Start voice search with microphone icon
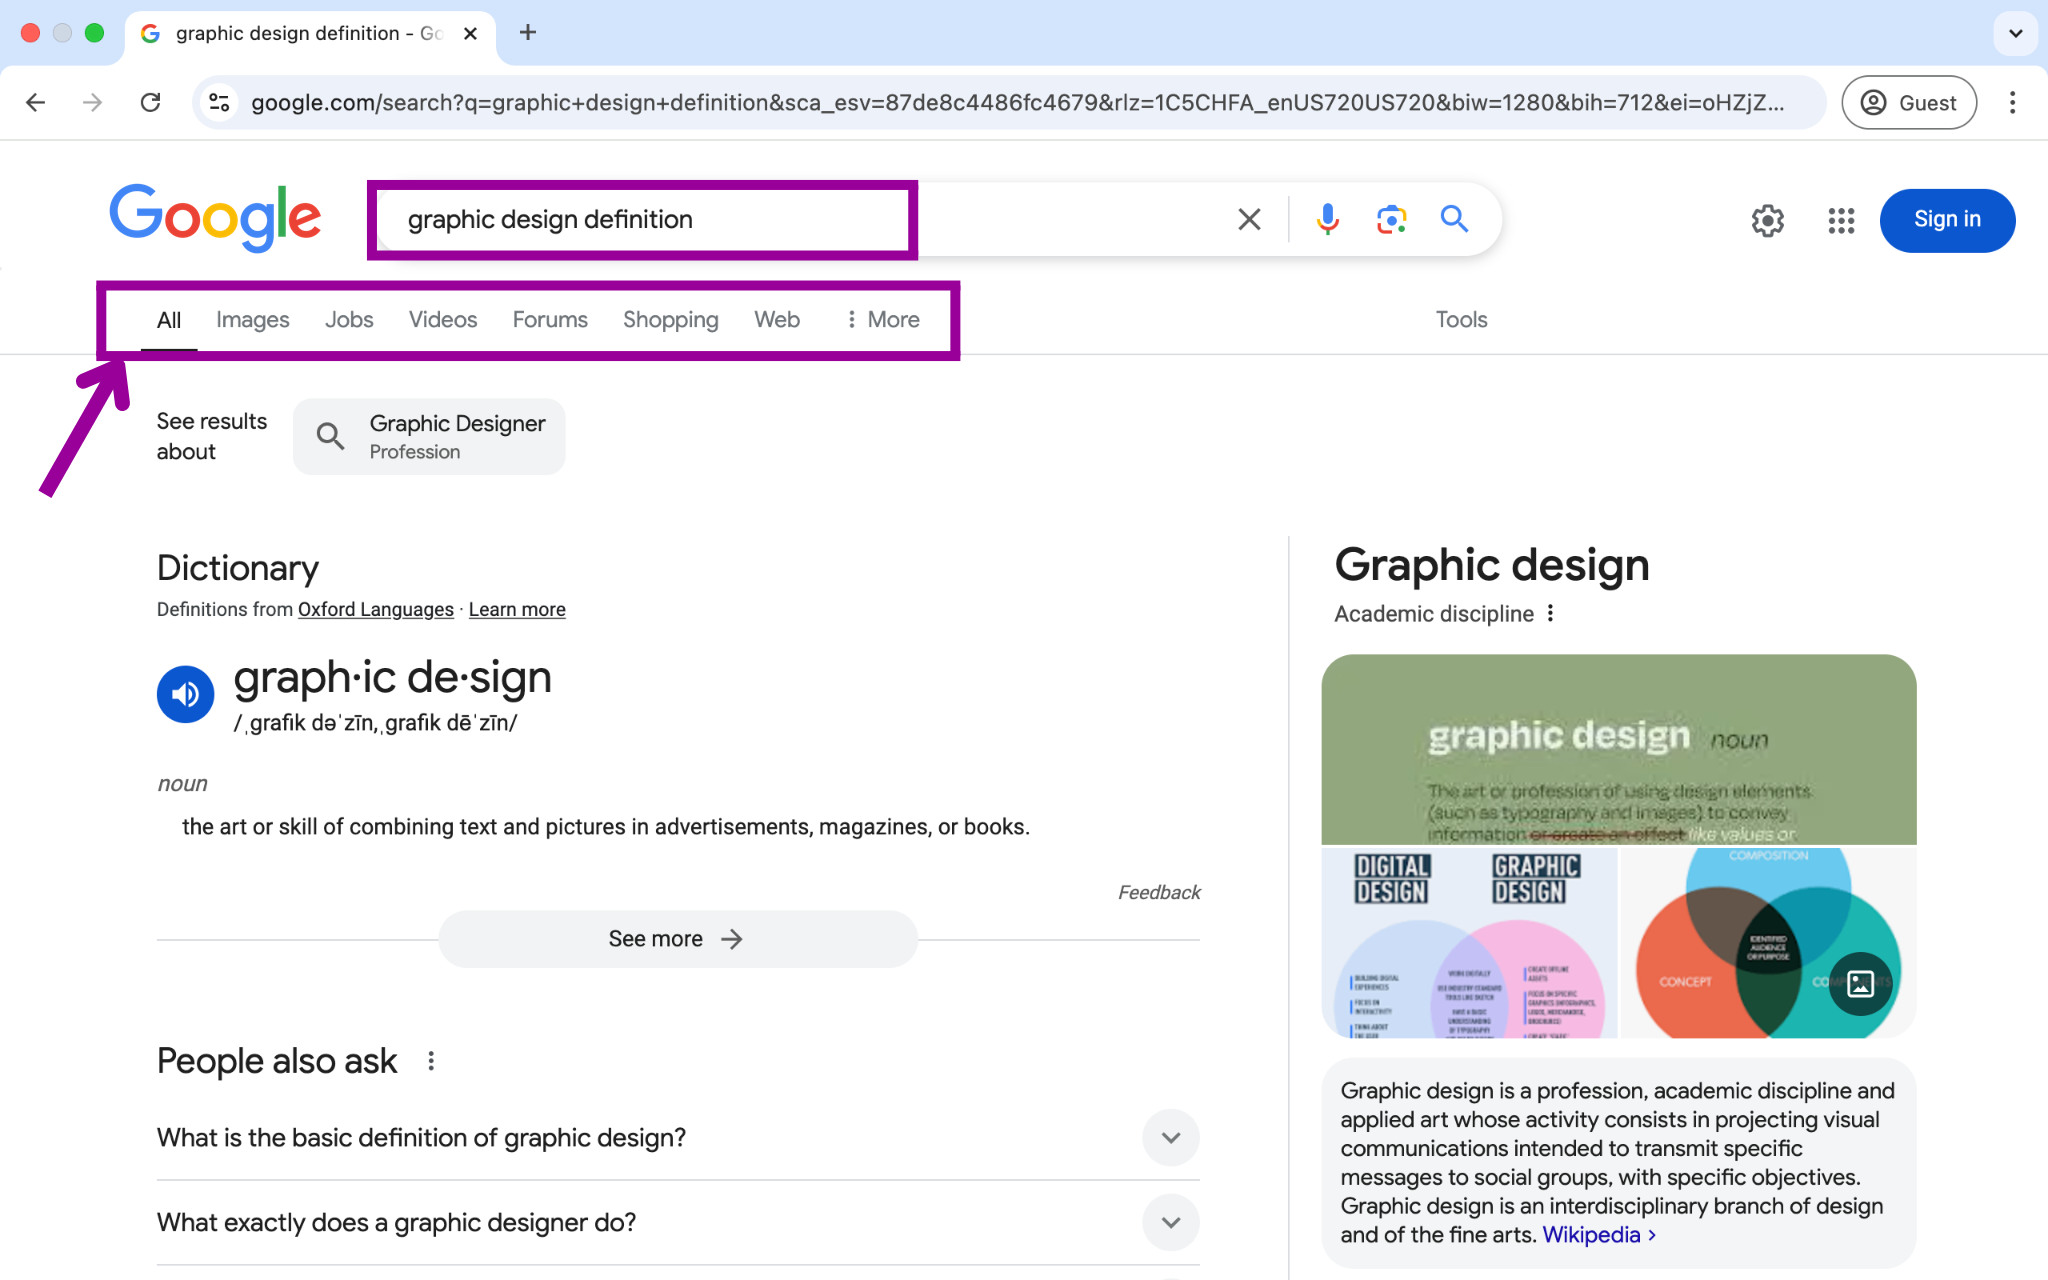 coord(1328,219)
